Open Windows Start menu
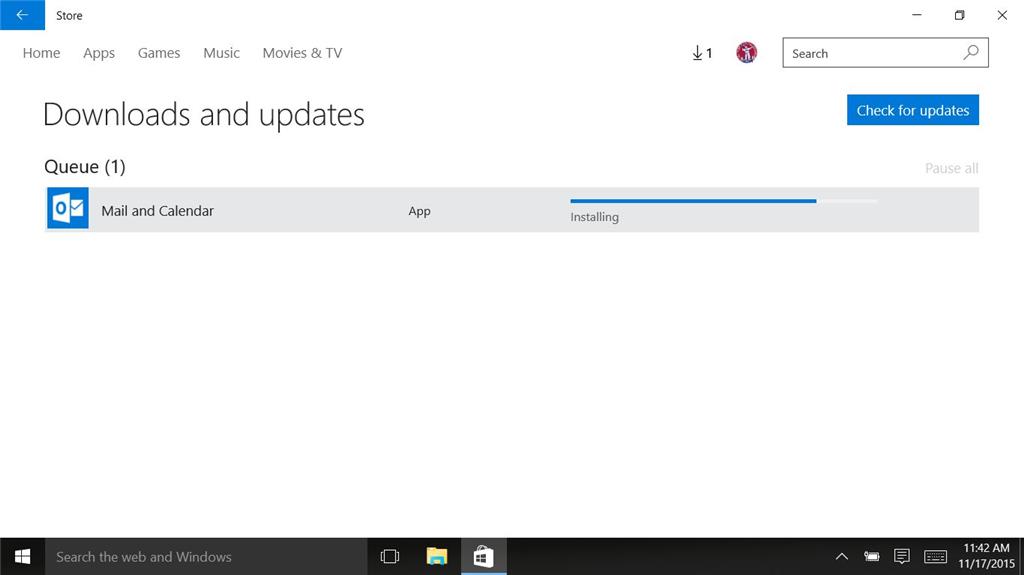 click(22, 557)
